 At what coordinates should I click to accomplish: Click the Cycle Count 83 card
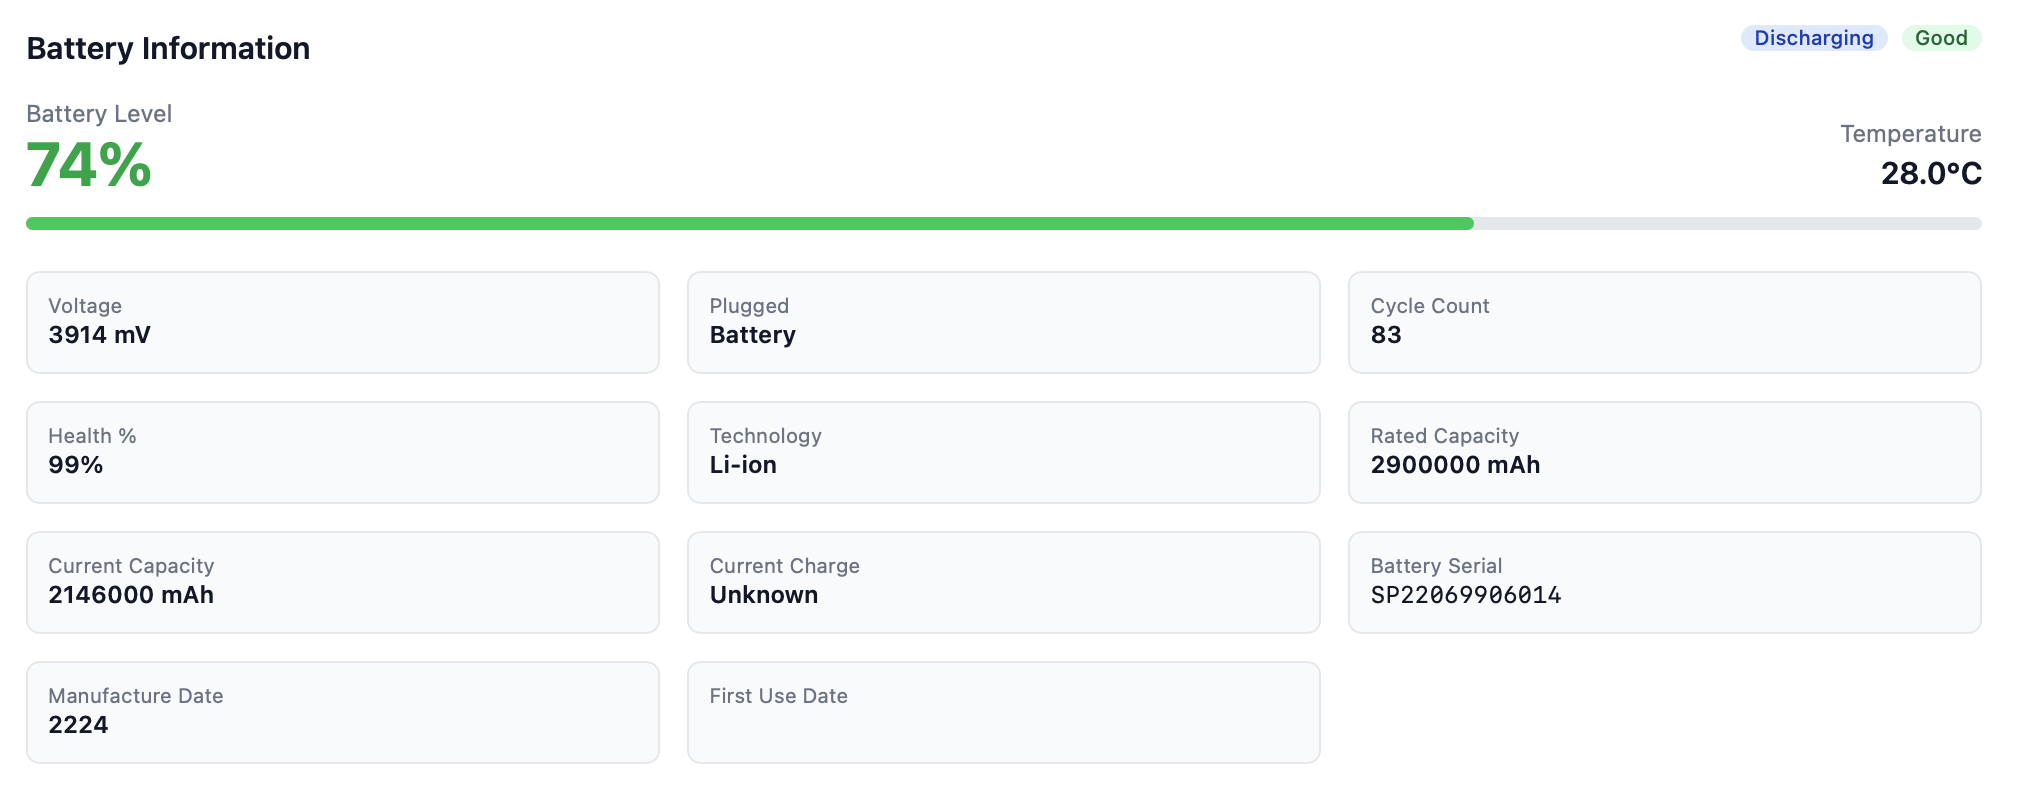(x=1664, y=322)
